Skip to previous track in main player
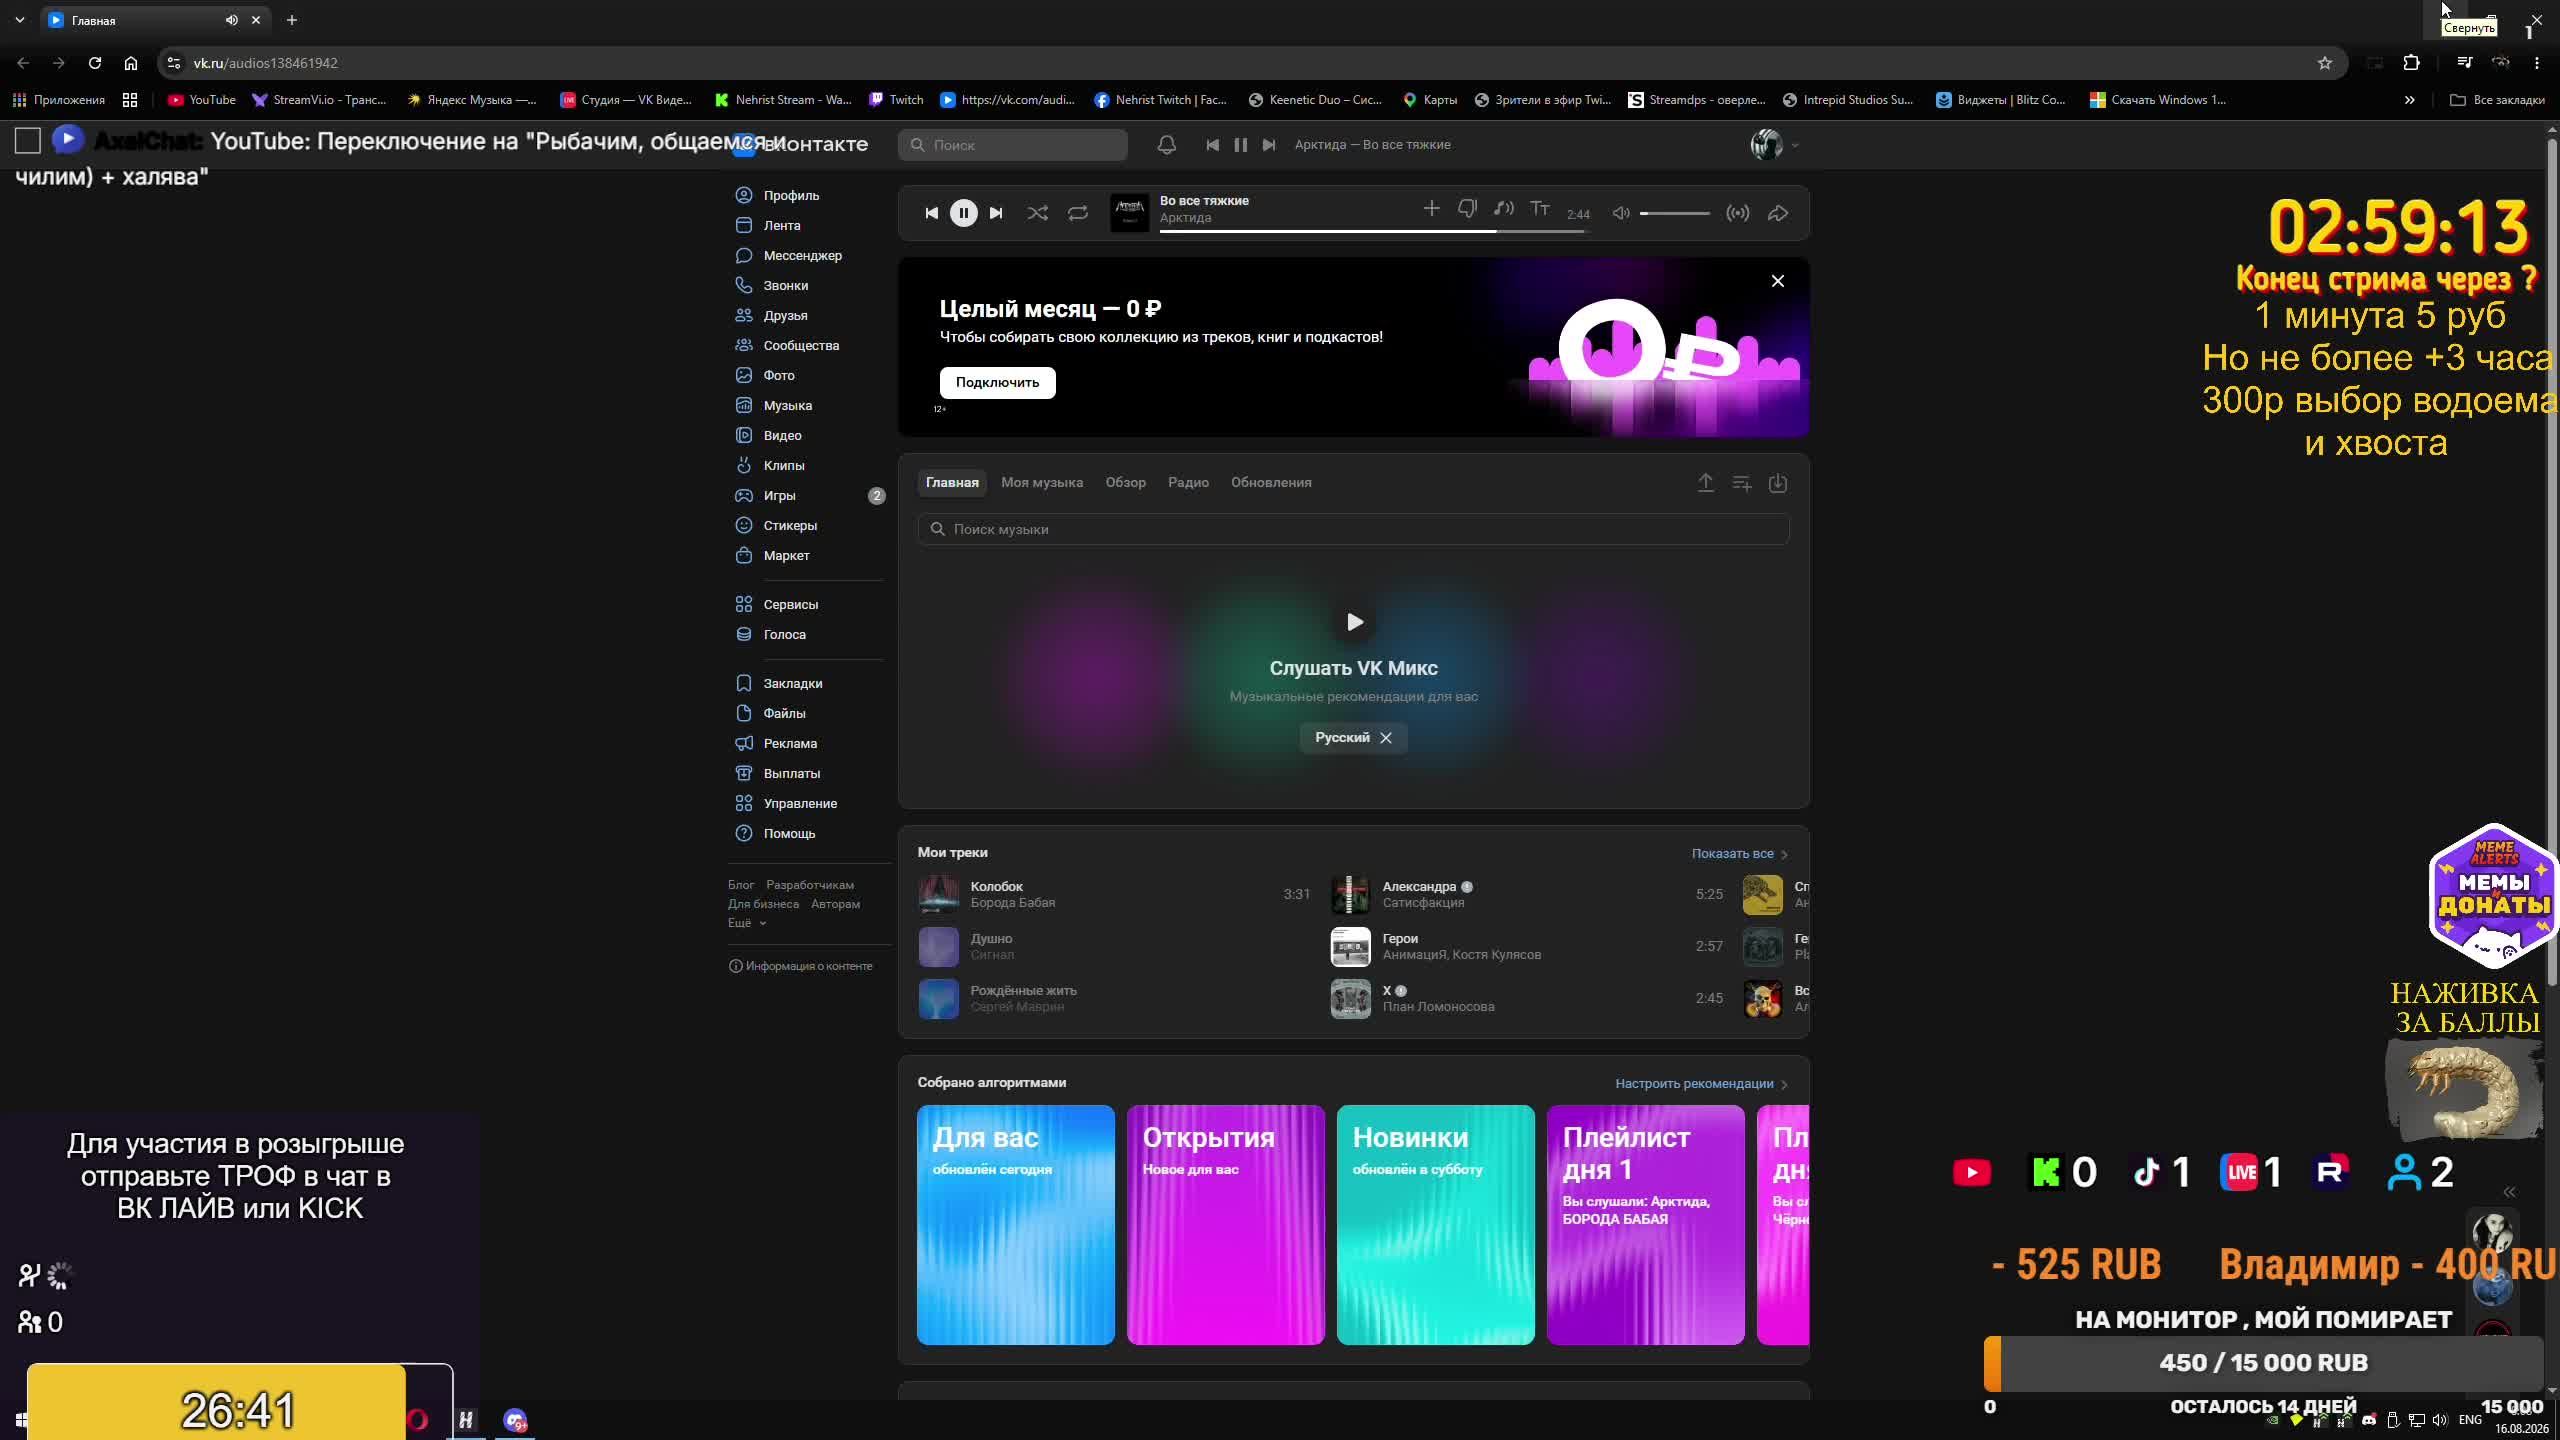The height and width of the screenshot is (1440, 2560). pos(931,213)
